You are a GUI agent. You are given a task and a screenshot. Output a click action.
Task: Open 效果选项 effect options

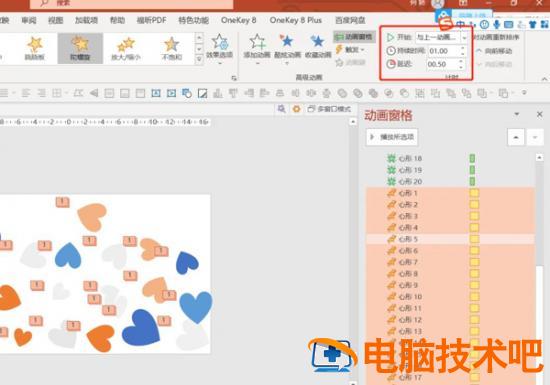click(220, 49)
